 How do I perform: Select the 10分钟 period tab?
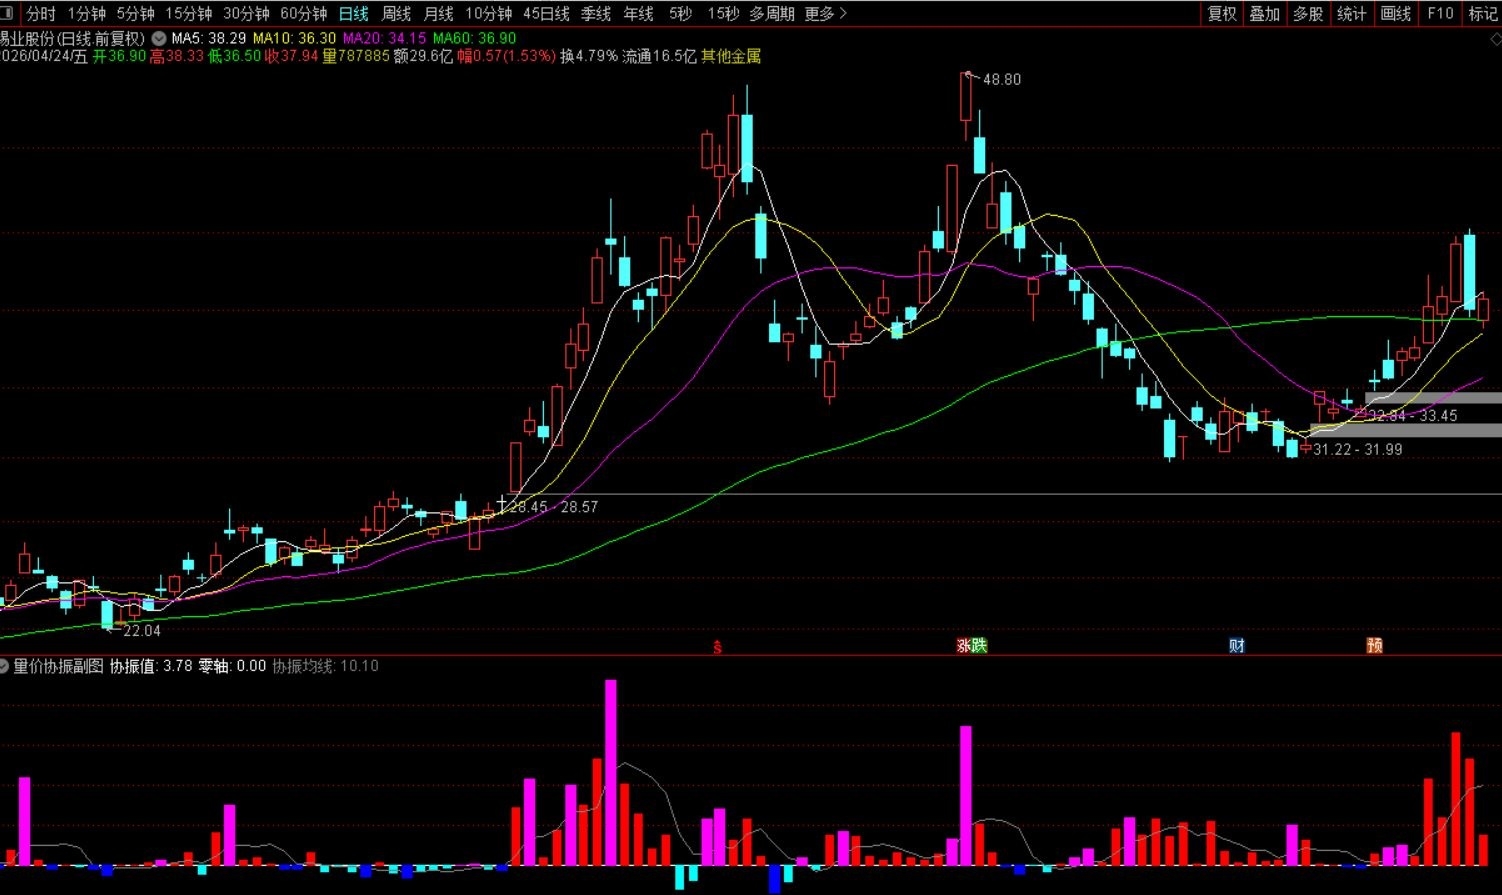[x=488, y=13]
